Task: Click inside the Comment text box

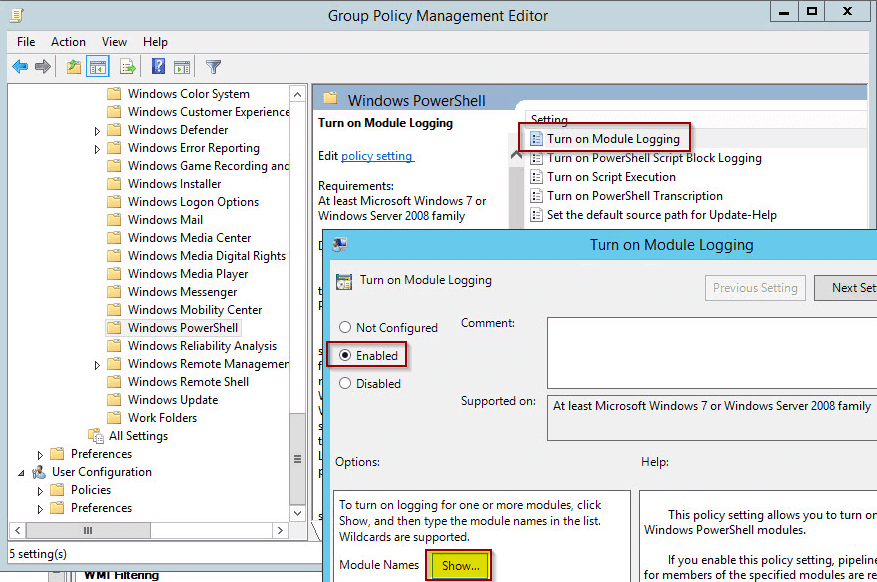Action: point(712,353)
